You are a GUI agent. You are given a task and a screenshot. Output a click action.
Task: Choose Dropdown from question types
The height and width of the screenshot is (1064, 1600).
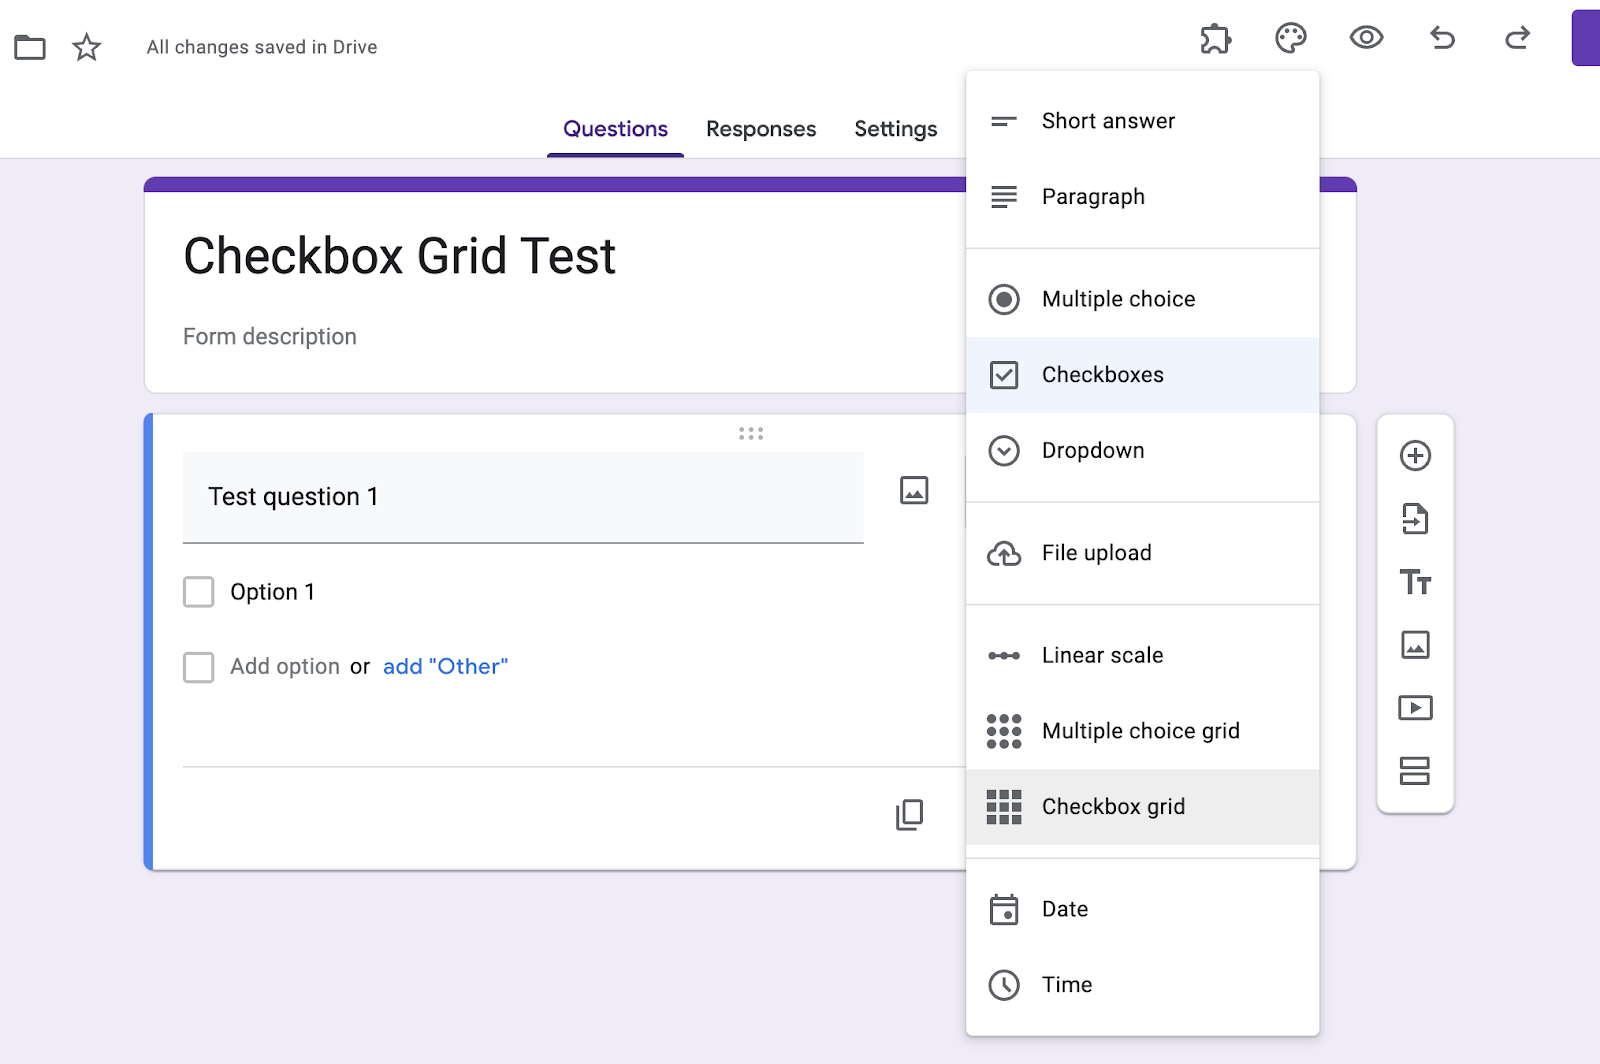coord(1093,451)
